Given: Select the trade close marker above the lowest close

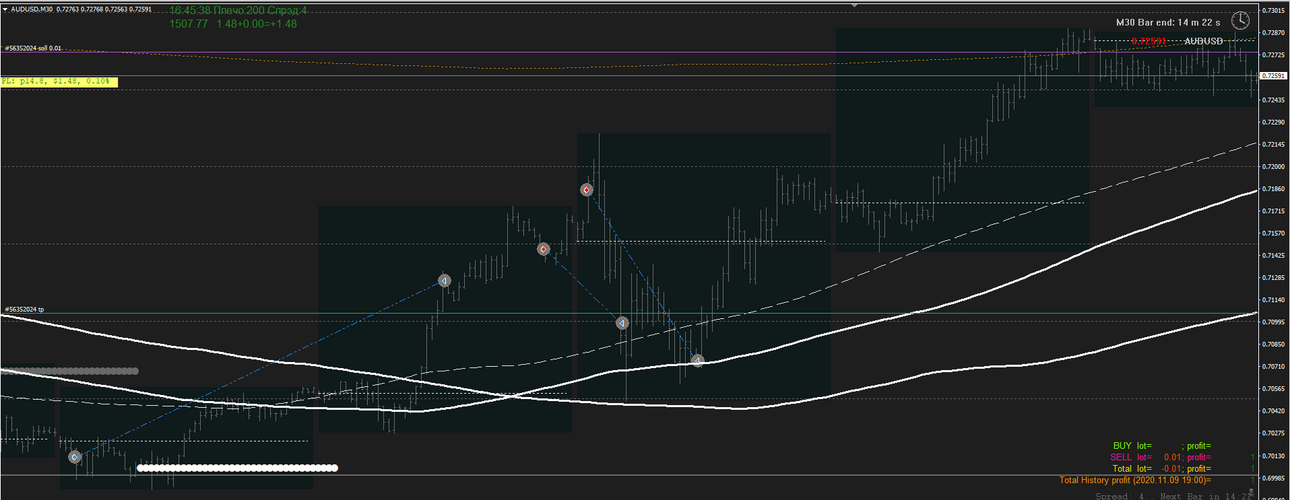Looking at the screenshot, I should (622, 323).
